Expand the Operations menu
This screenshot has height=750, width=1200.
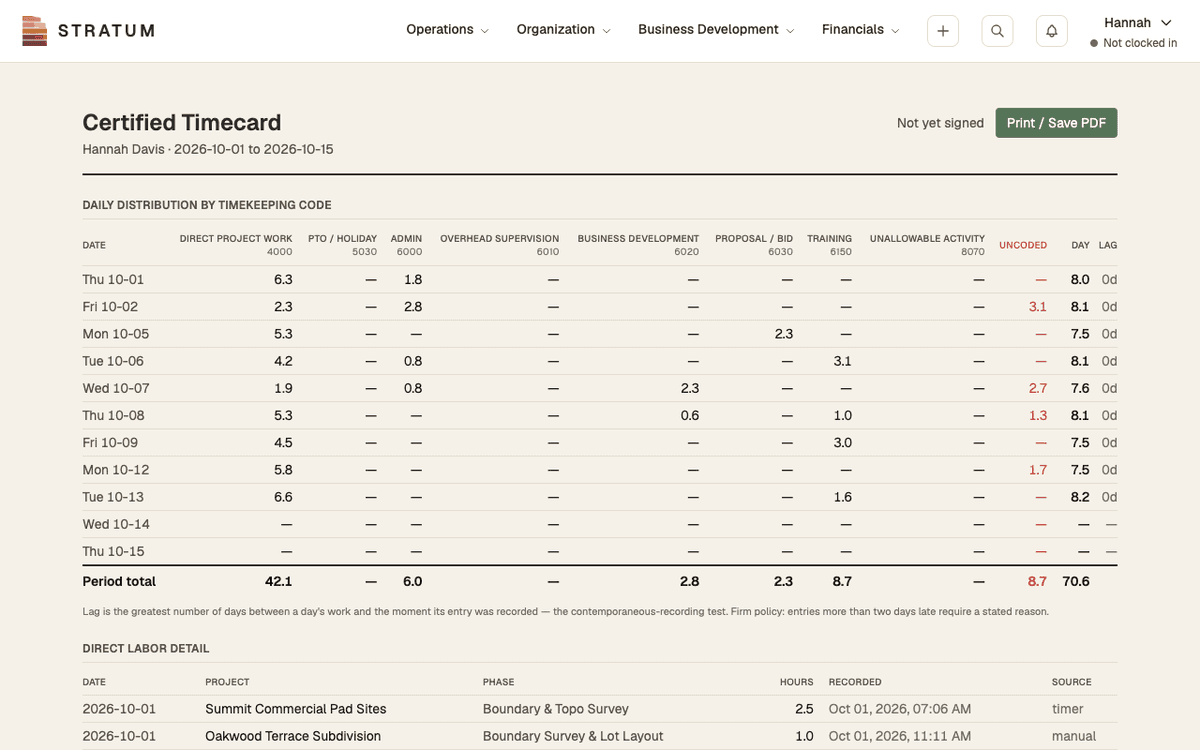click(x=448, y=30)
